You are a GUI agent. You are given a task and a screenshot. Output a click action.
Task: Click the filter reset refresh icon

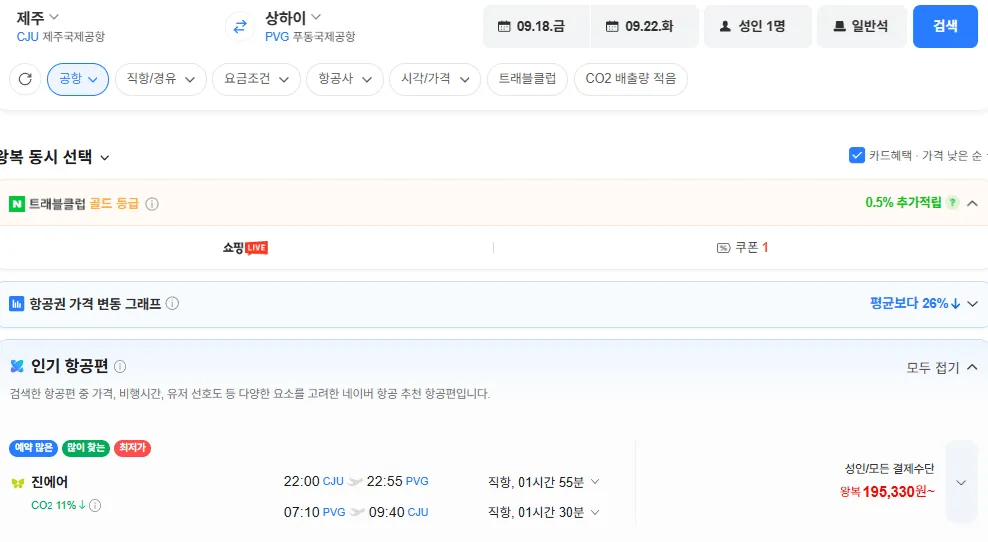25,79
